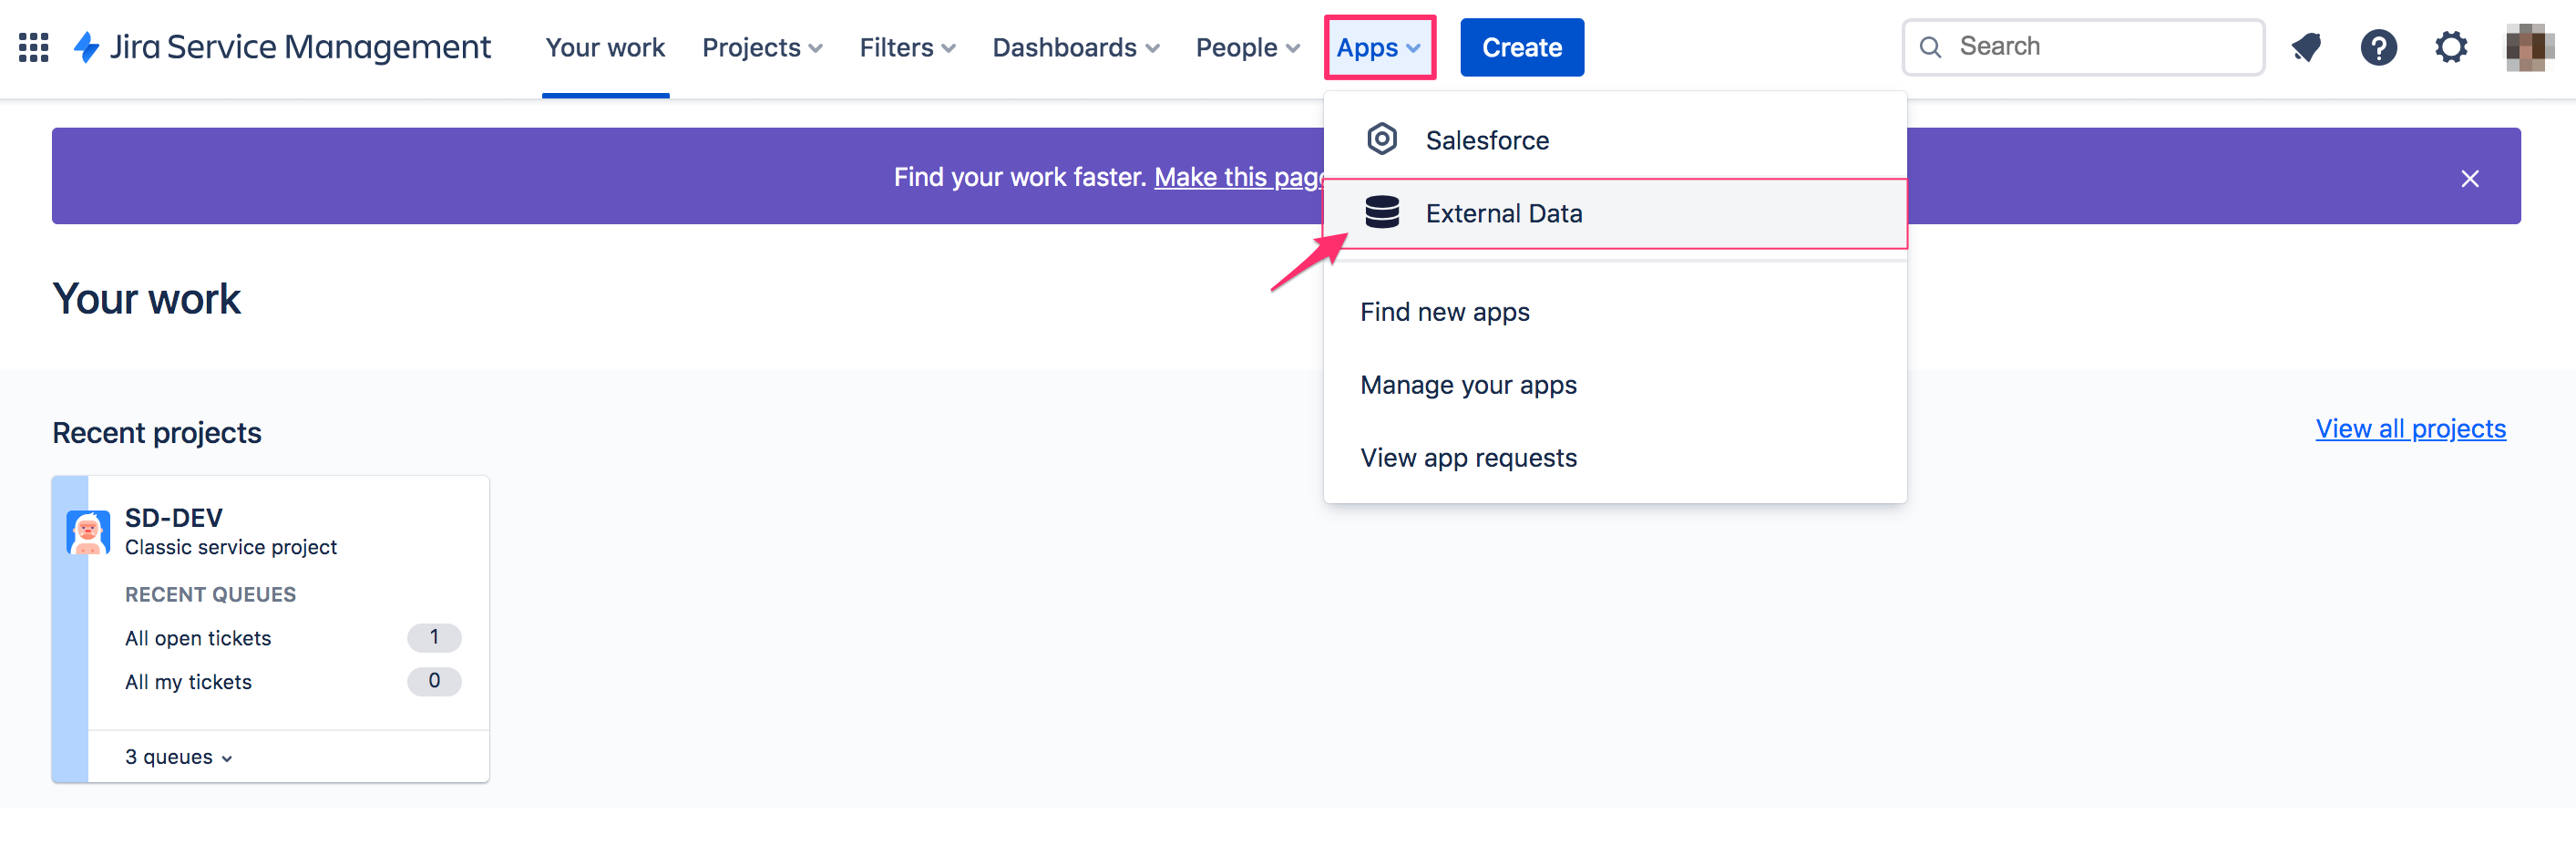The width and height of the screenshot is (2576, 856).
Task: Click the Recent projects heading
Action: [x=157, y=433]
